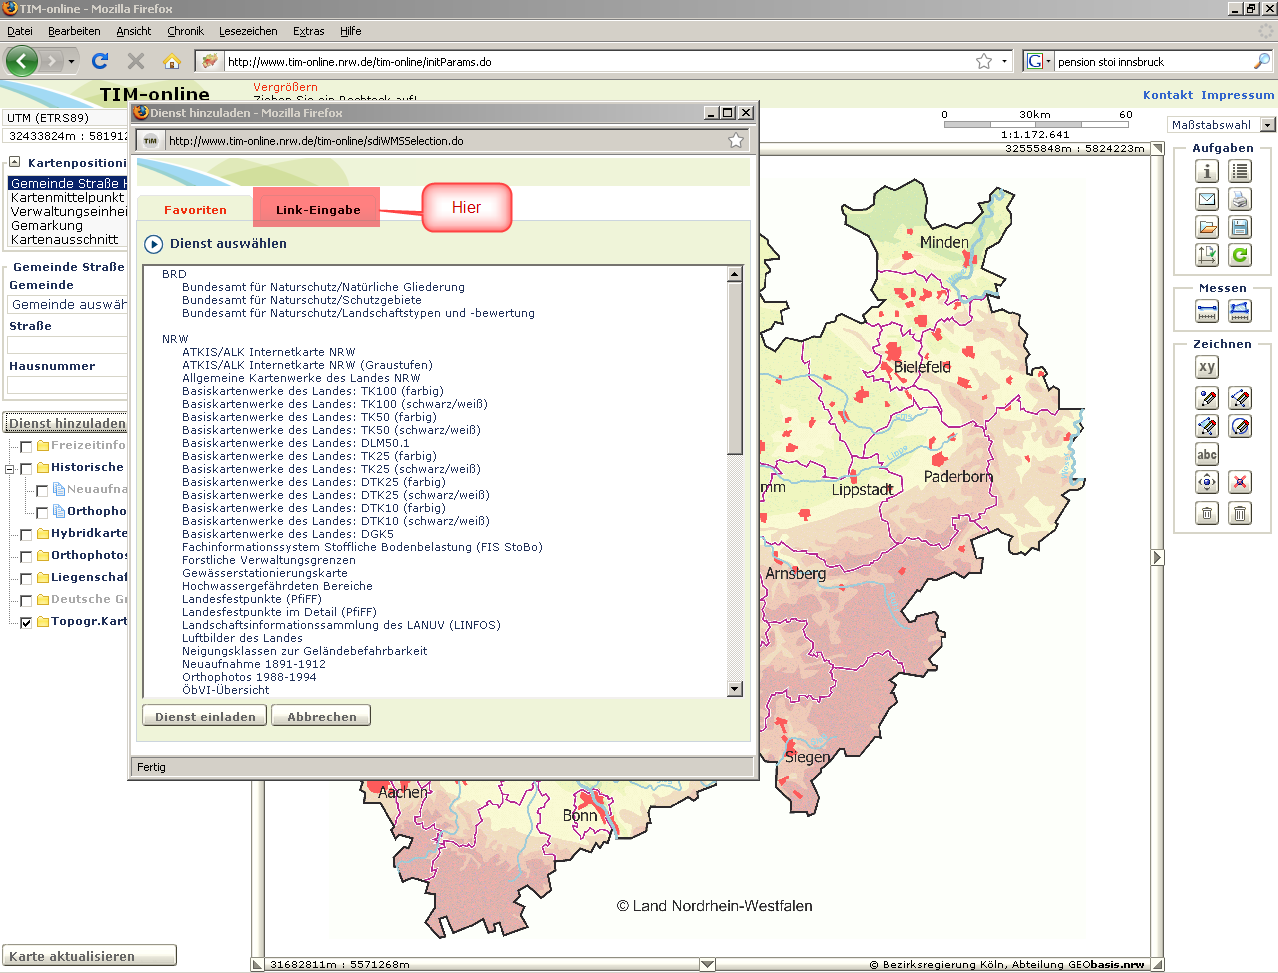Collapse the Historische tree node
Image resolution: width=1278 pixels, height=973 pixels.
10,468
